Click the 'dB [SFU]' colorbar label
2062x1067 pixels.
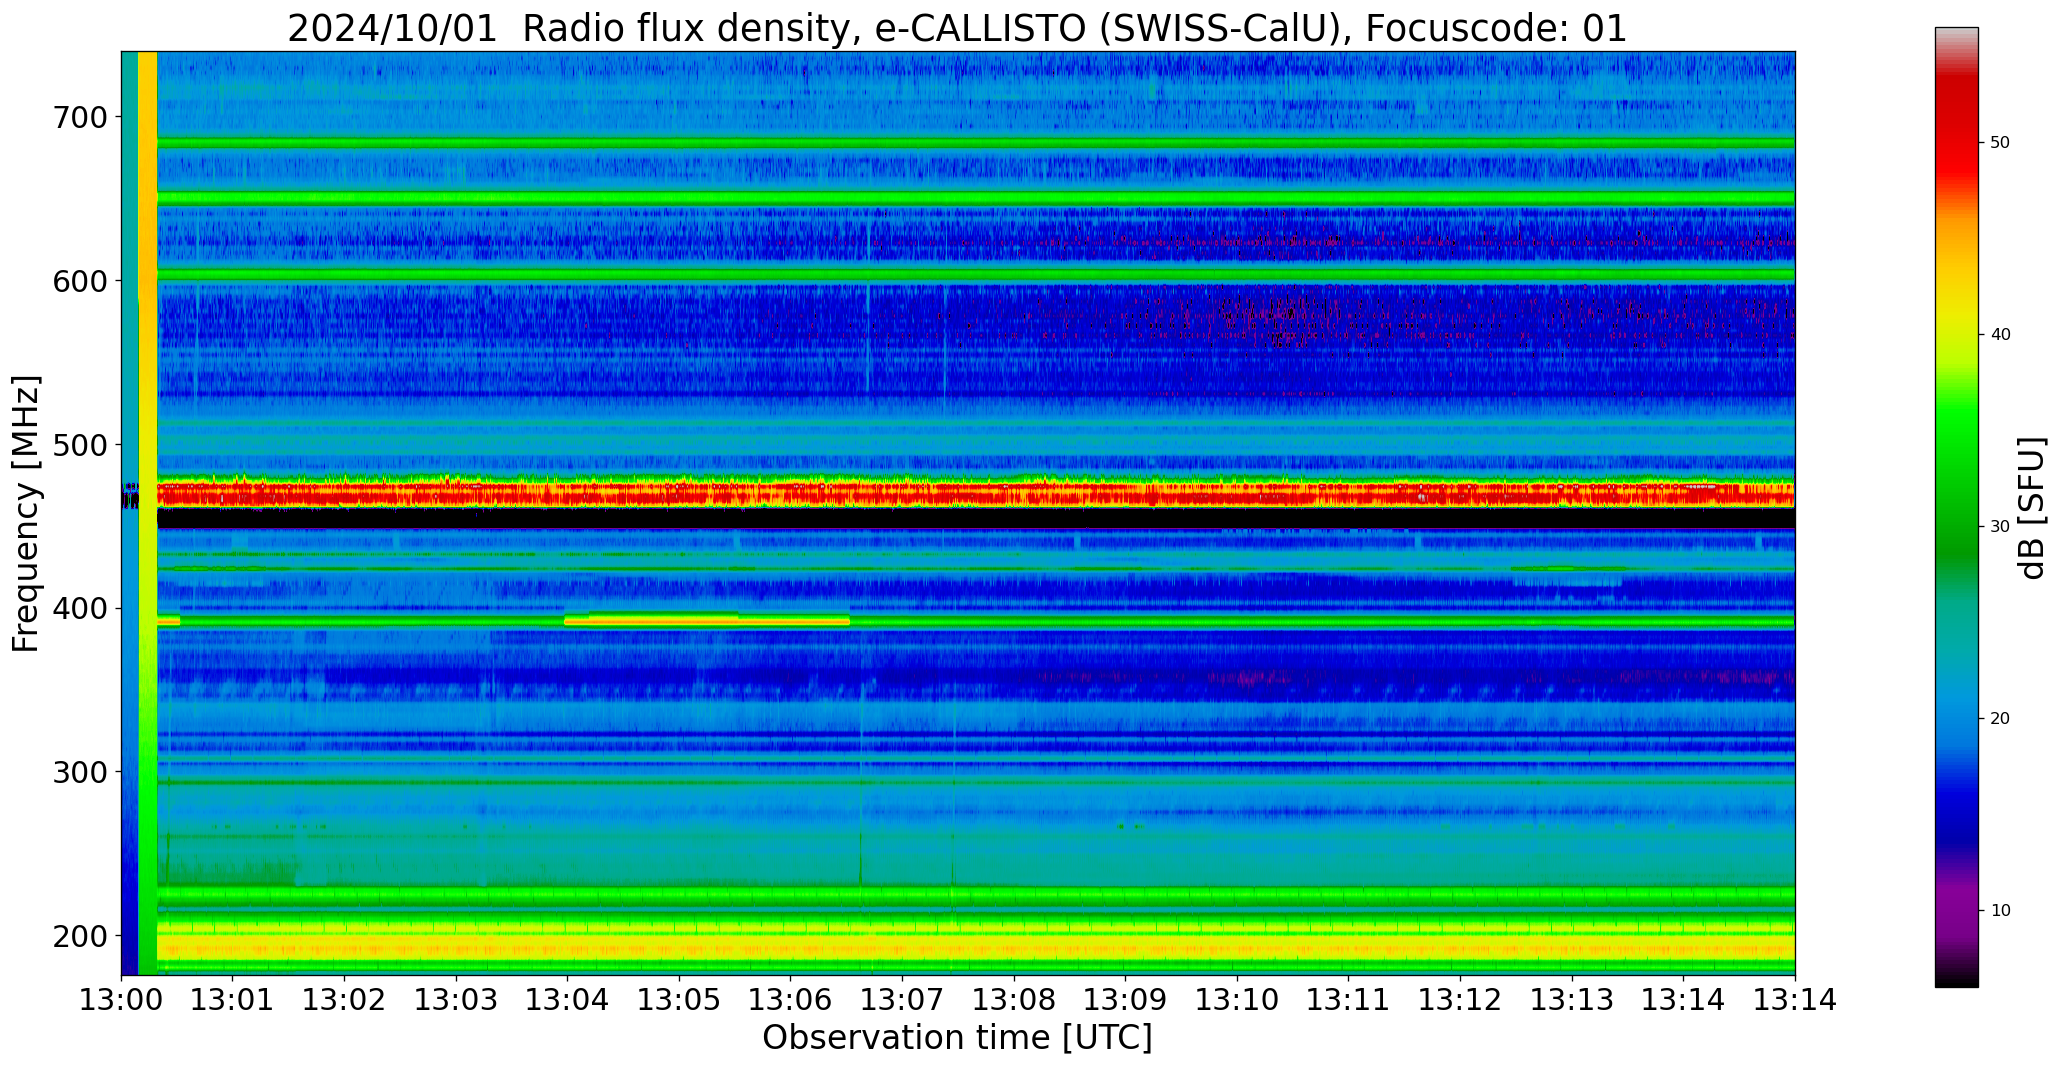(x=2031, y=507)
